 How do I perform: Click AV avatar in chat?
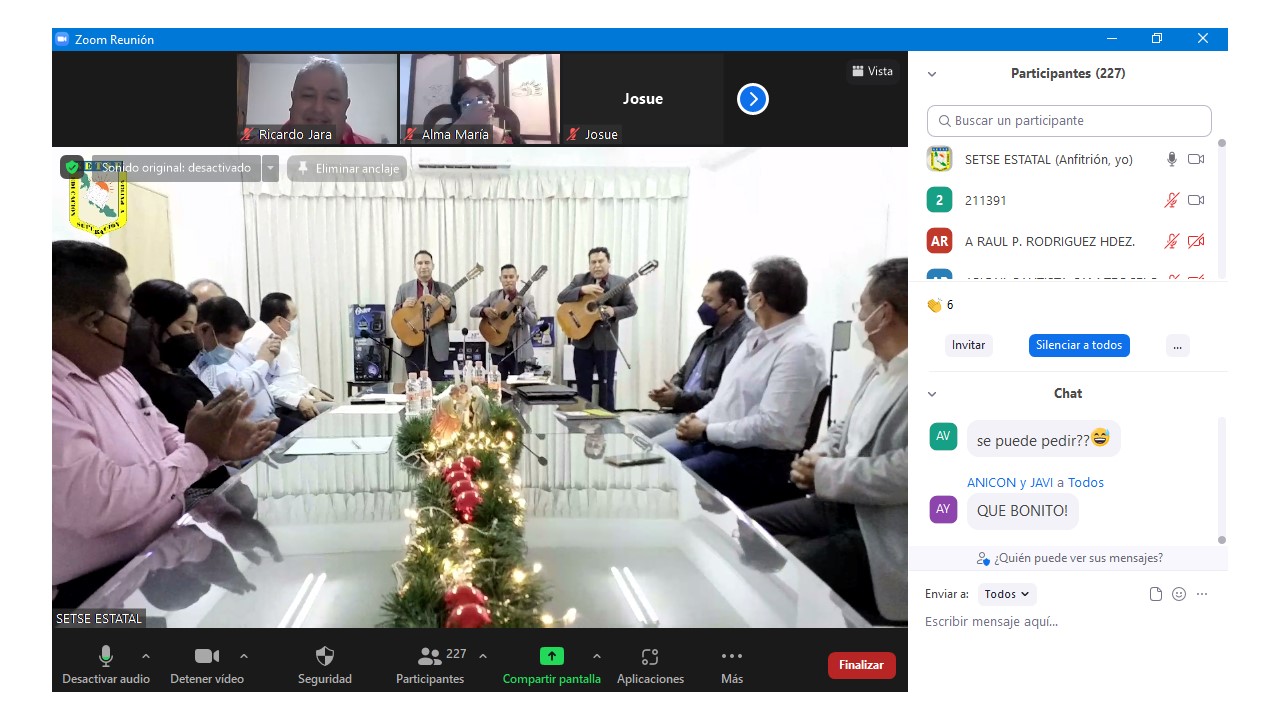pos(943,436)
